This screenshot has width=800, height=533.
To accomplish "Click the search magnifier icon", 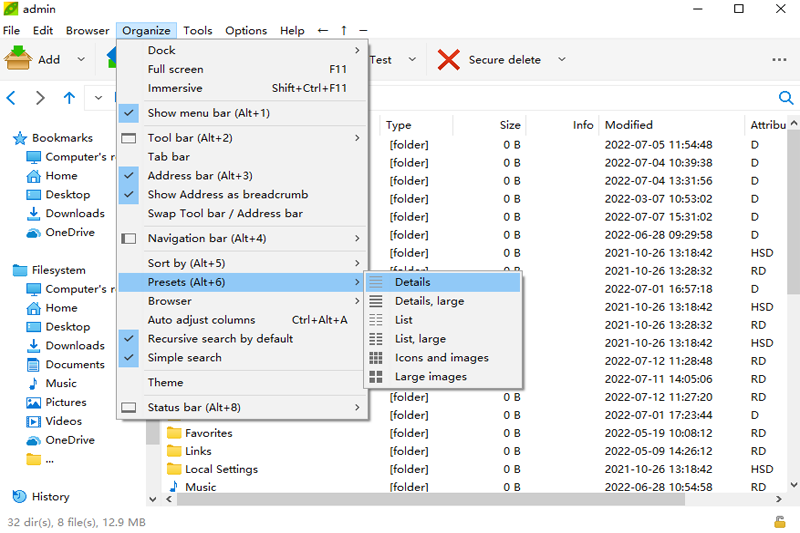I will click(x=786, y=97).
